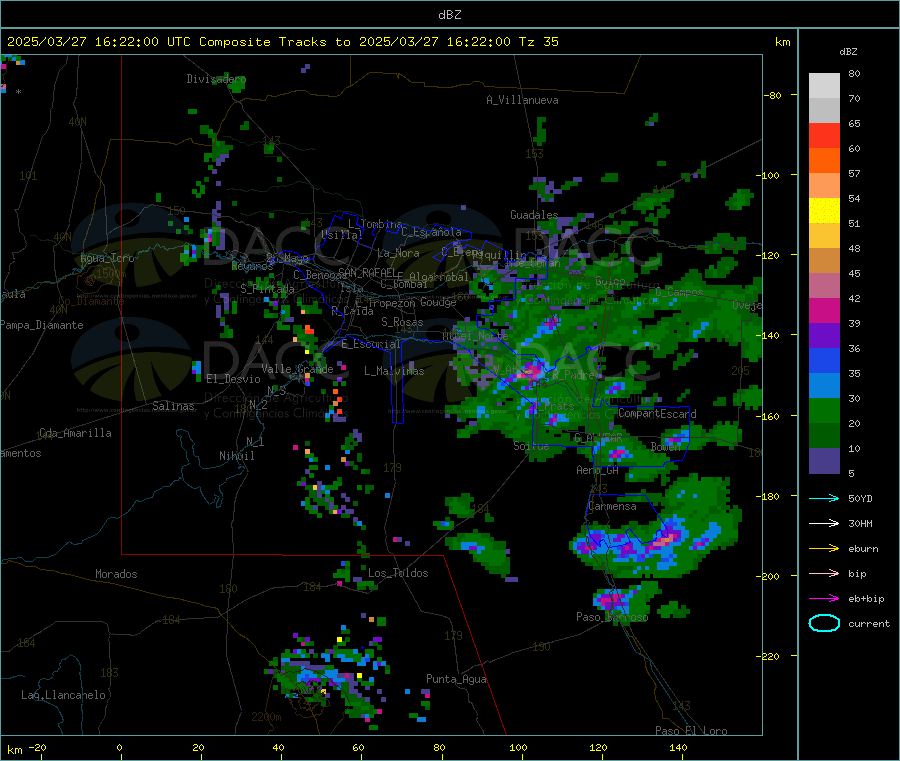The image size is (900, 761).
Task: Click the 'Lag.Llancanelo' map label
Action: (x=63, y=695)
